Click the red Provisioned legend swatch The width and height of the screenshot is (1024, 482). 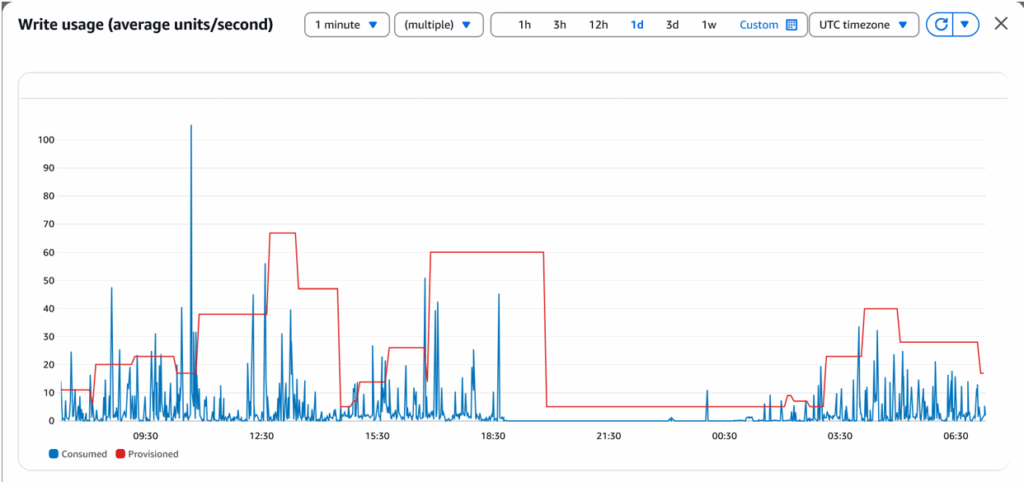(120, 454)
